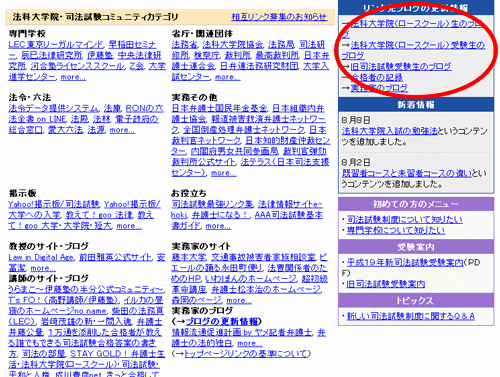Open the 司法の部屋 link
Screen dimensions: 500x377
(44, 354)
